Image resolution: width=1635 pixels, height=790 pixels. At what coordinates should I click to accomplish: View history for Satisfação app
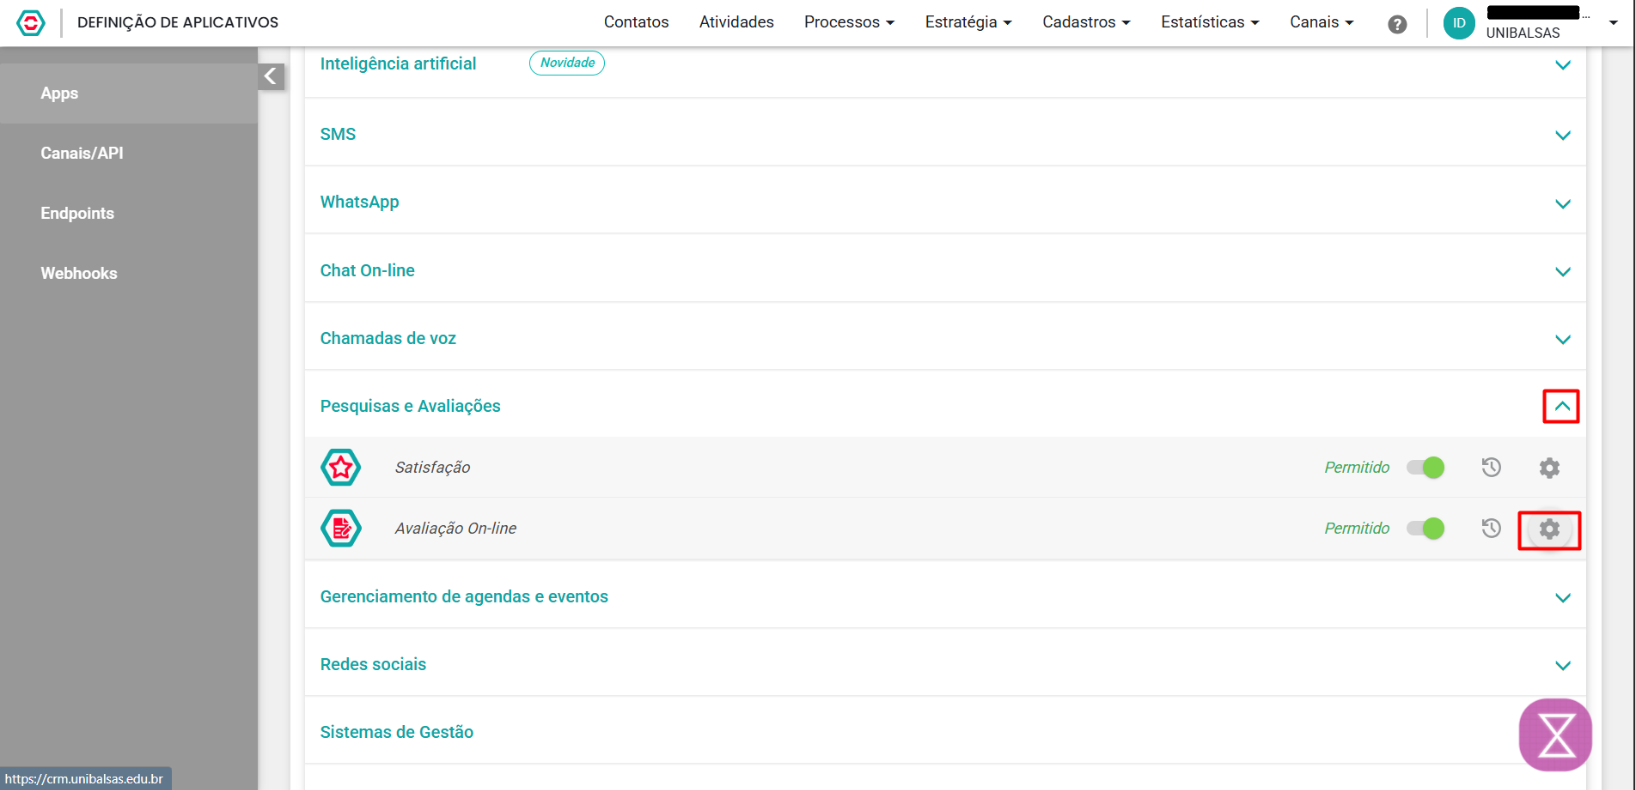coord(1491,467)
